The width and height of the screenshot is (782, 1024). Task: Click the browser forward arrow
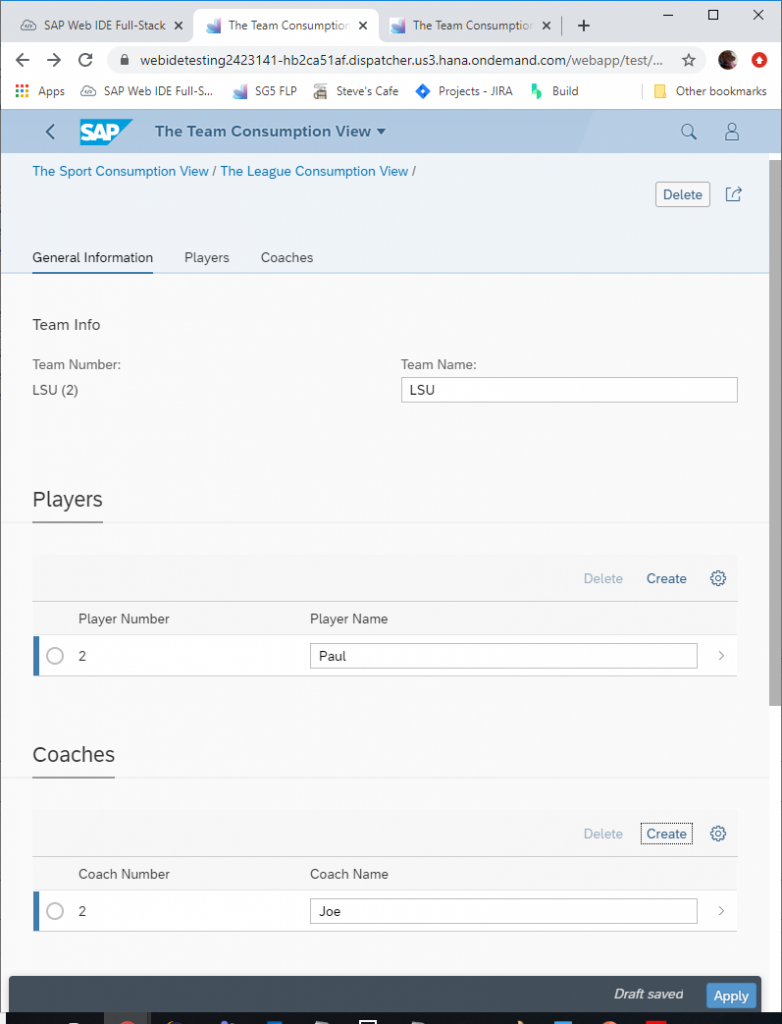click(54, 60)
